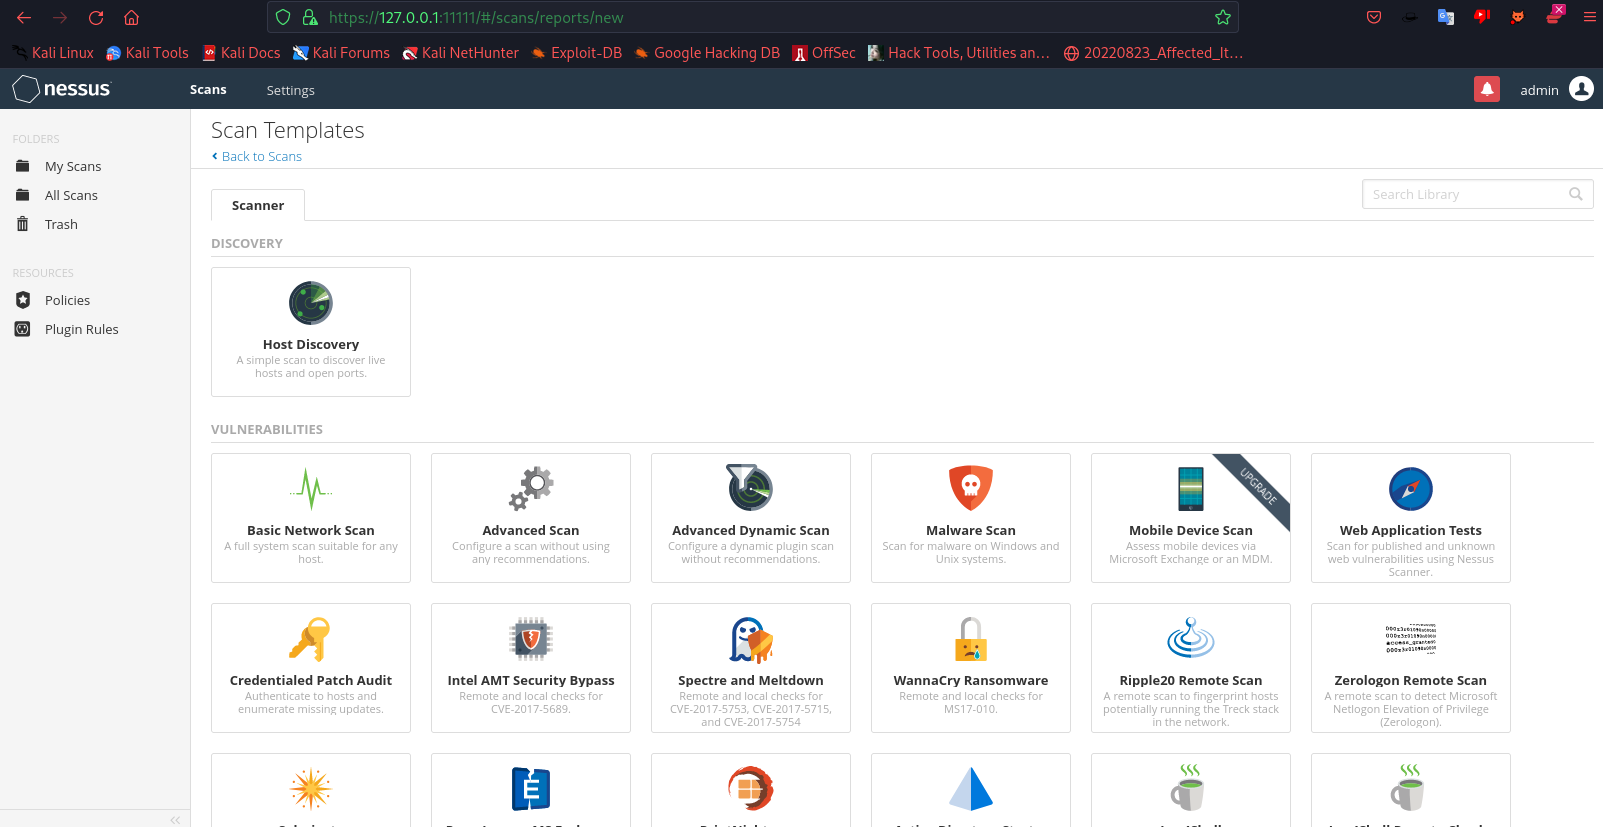Screen dimensions: 1603x827
Task: Click the 'Malware Scan' template title
Action: click(971, 530)
